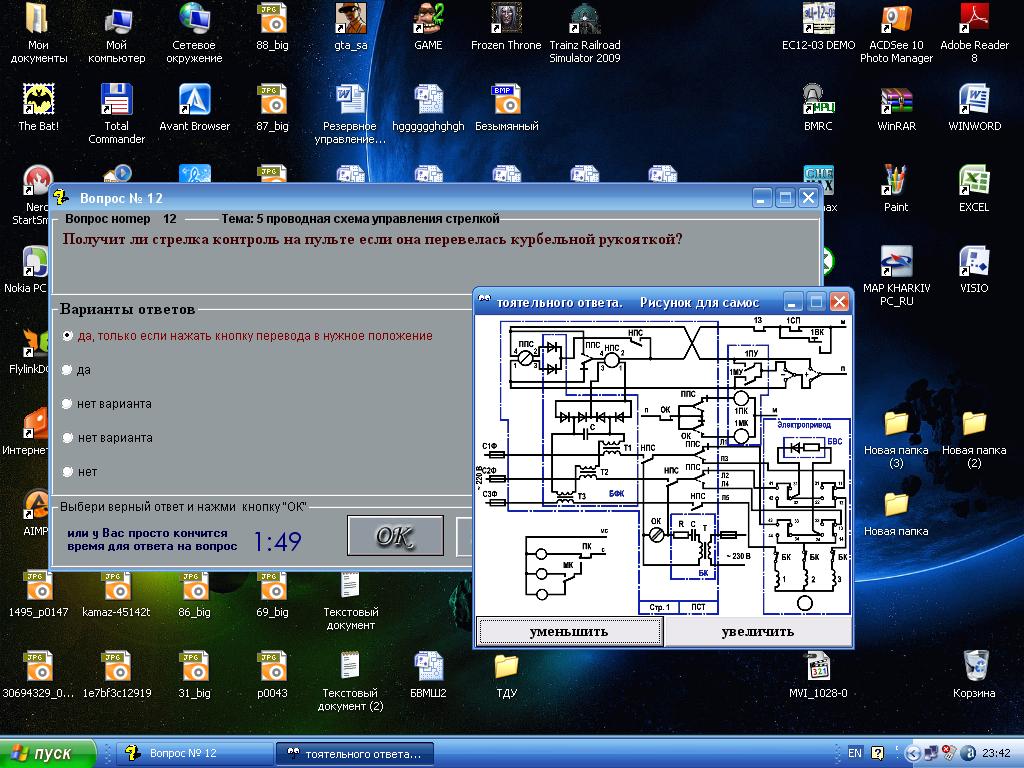This screenshot has height=768, width=1024.
Task: Click the "увеличить" zoom-in button
Action: click(757, 631)
